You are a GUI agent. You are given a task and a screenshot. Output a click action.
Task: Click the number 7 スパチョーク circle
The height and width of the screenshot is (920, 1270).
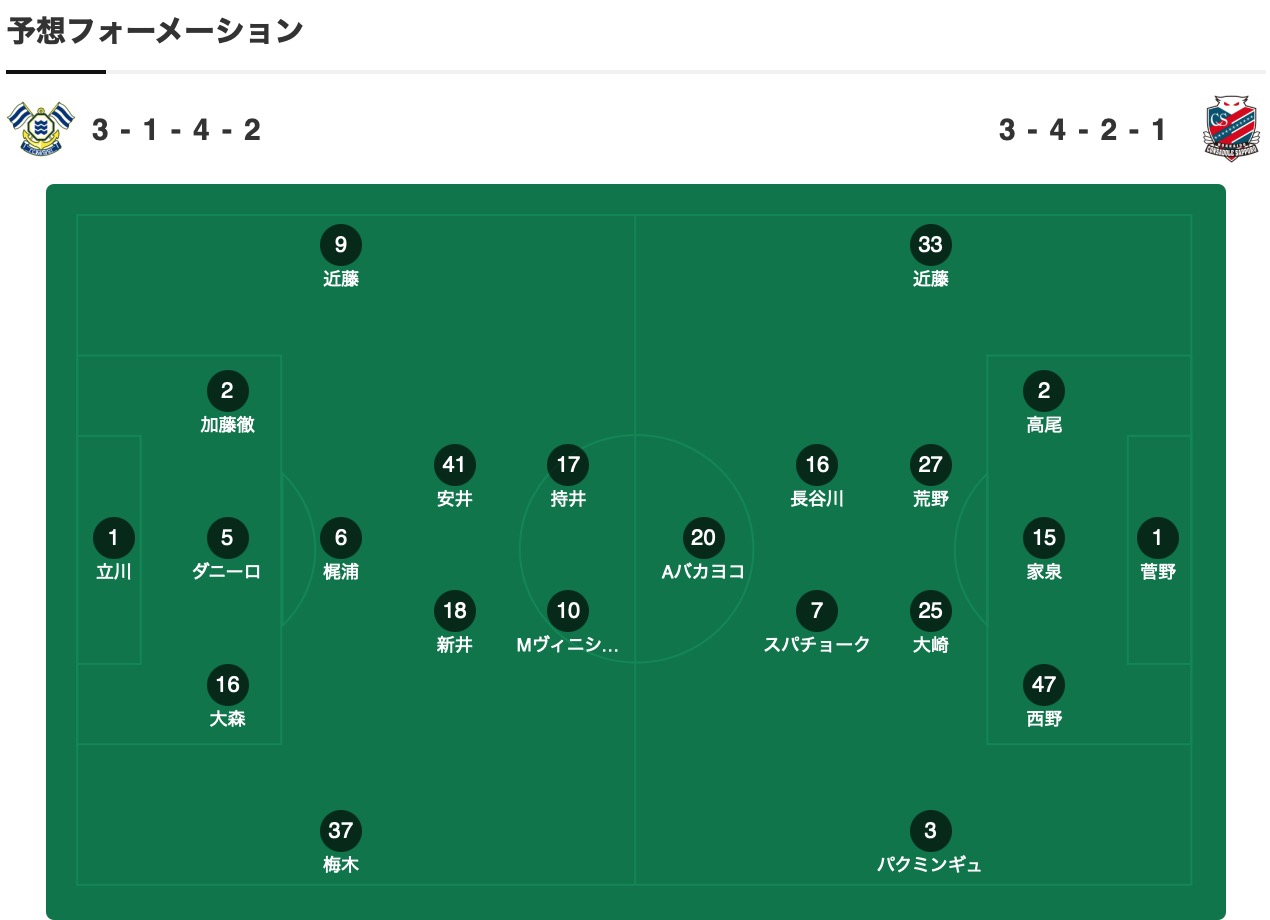click(817, 611)
